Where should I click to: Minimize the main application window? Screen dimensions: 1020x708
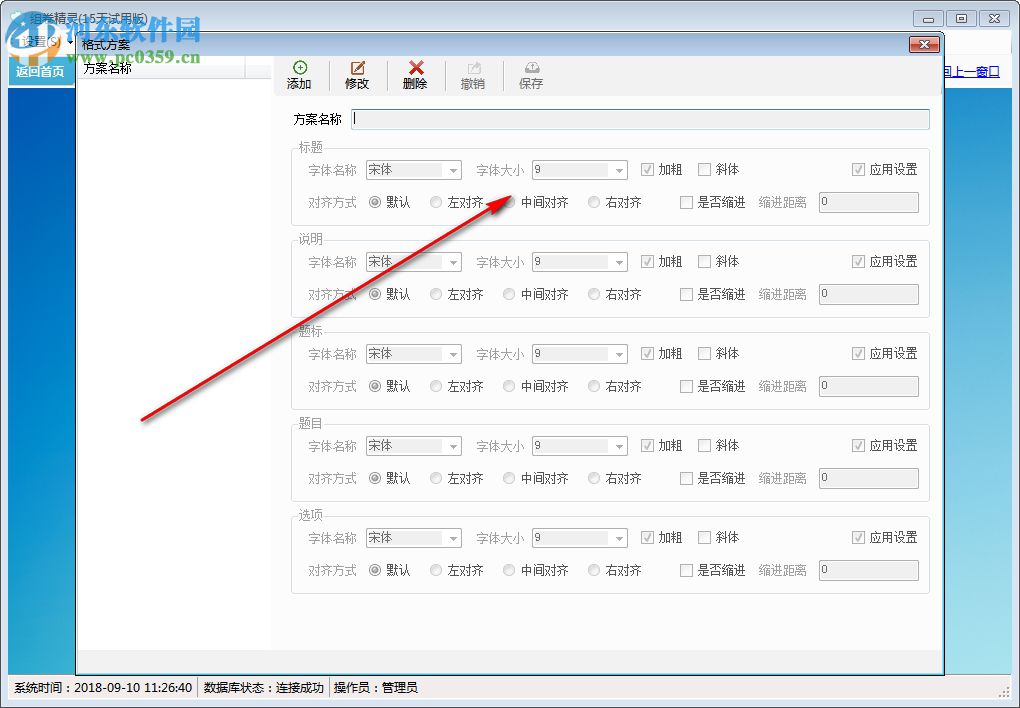[x=928, y=19]
